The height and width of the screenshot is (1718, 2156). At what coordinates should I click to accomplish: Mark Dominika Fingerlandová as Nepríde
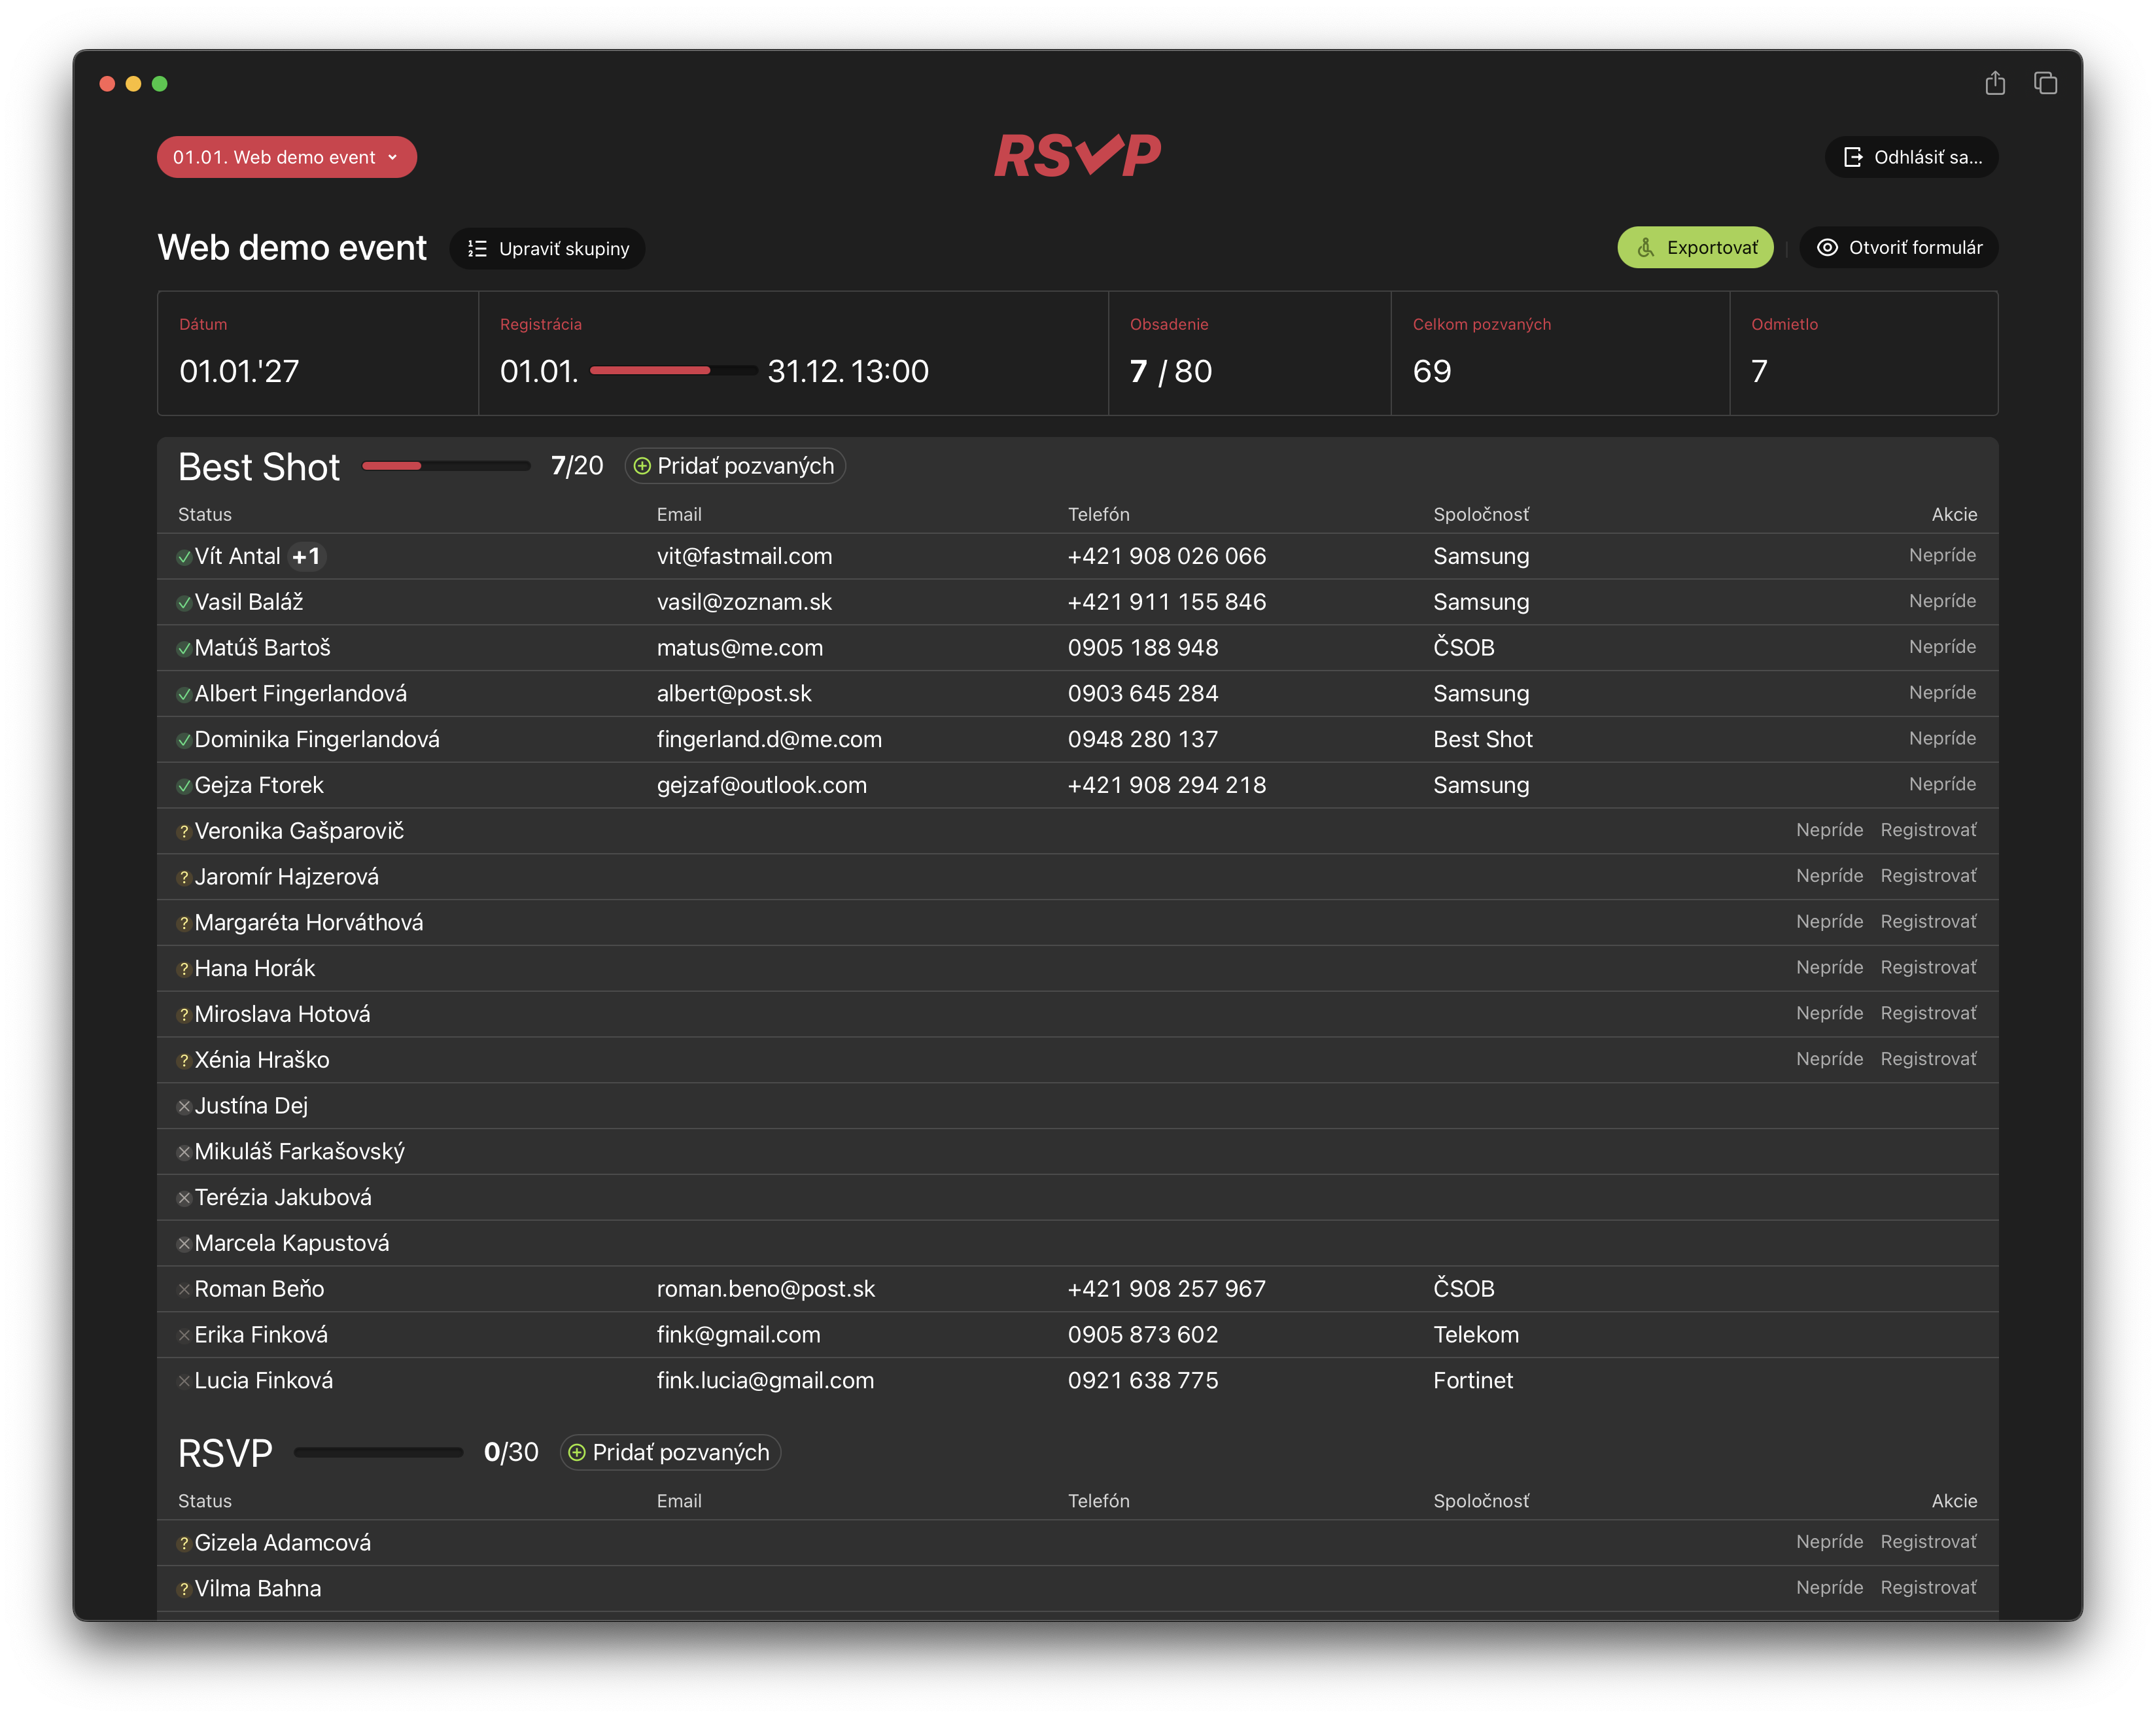tap(1942, 738)
